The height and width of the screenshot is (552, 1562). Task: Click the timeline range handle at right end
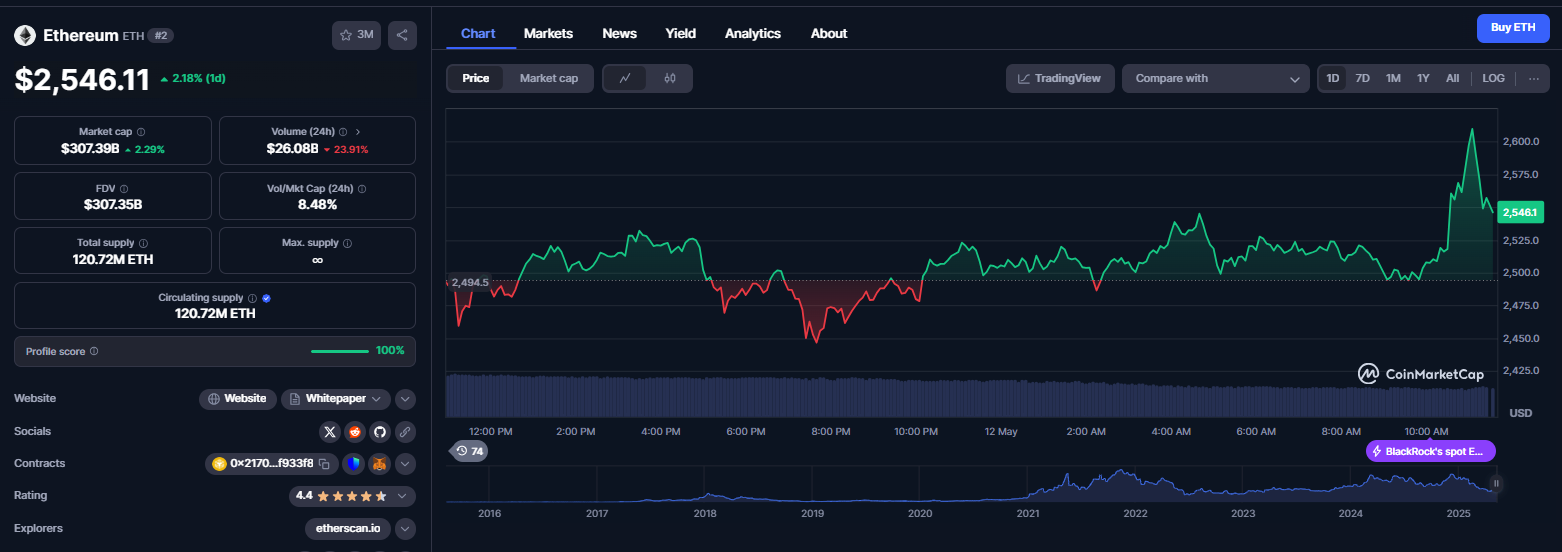click(x=1496, y=484)
